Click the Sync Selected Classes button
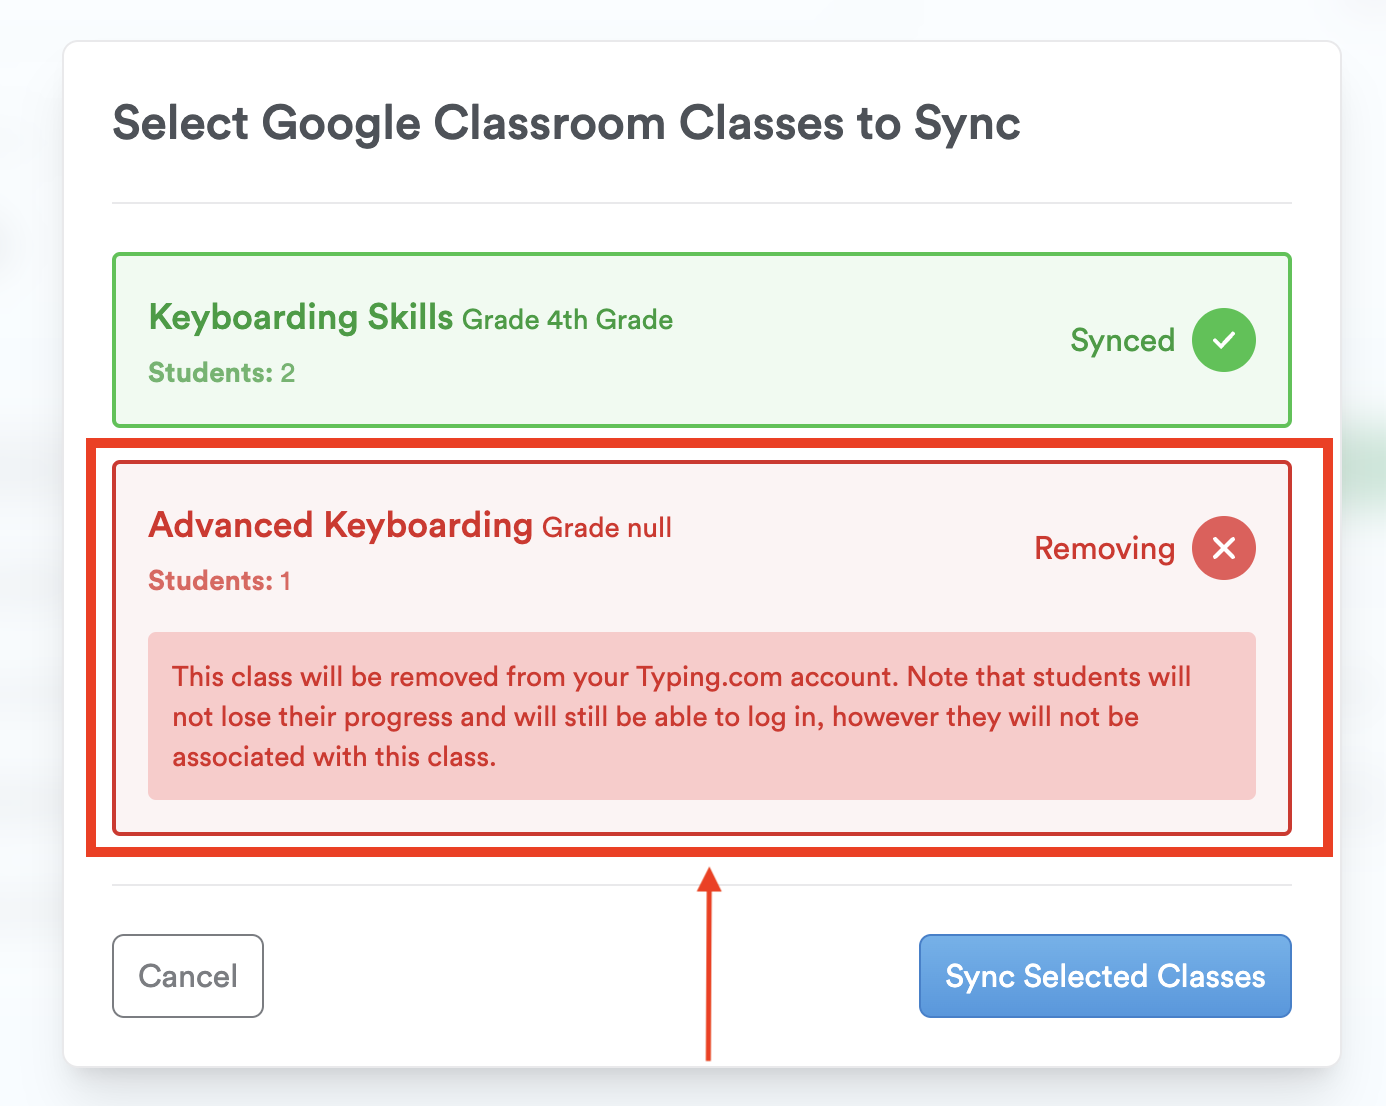This screenshot has width=1386, height=1106. [x=1105, y=976]
